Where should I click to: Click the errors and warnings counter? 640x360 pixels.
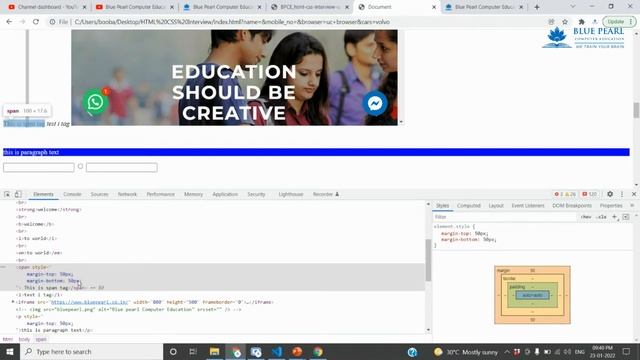coord(565,194)
